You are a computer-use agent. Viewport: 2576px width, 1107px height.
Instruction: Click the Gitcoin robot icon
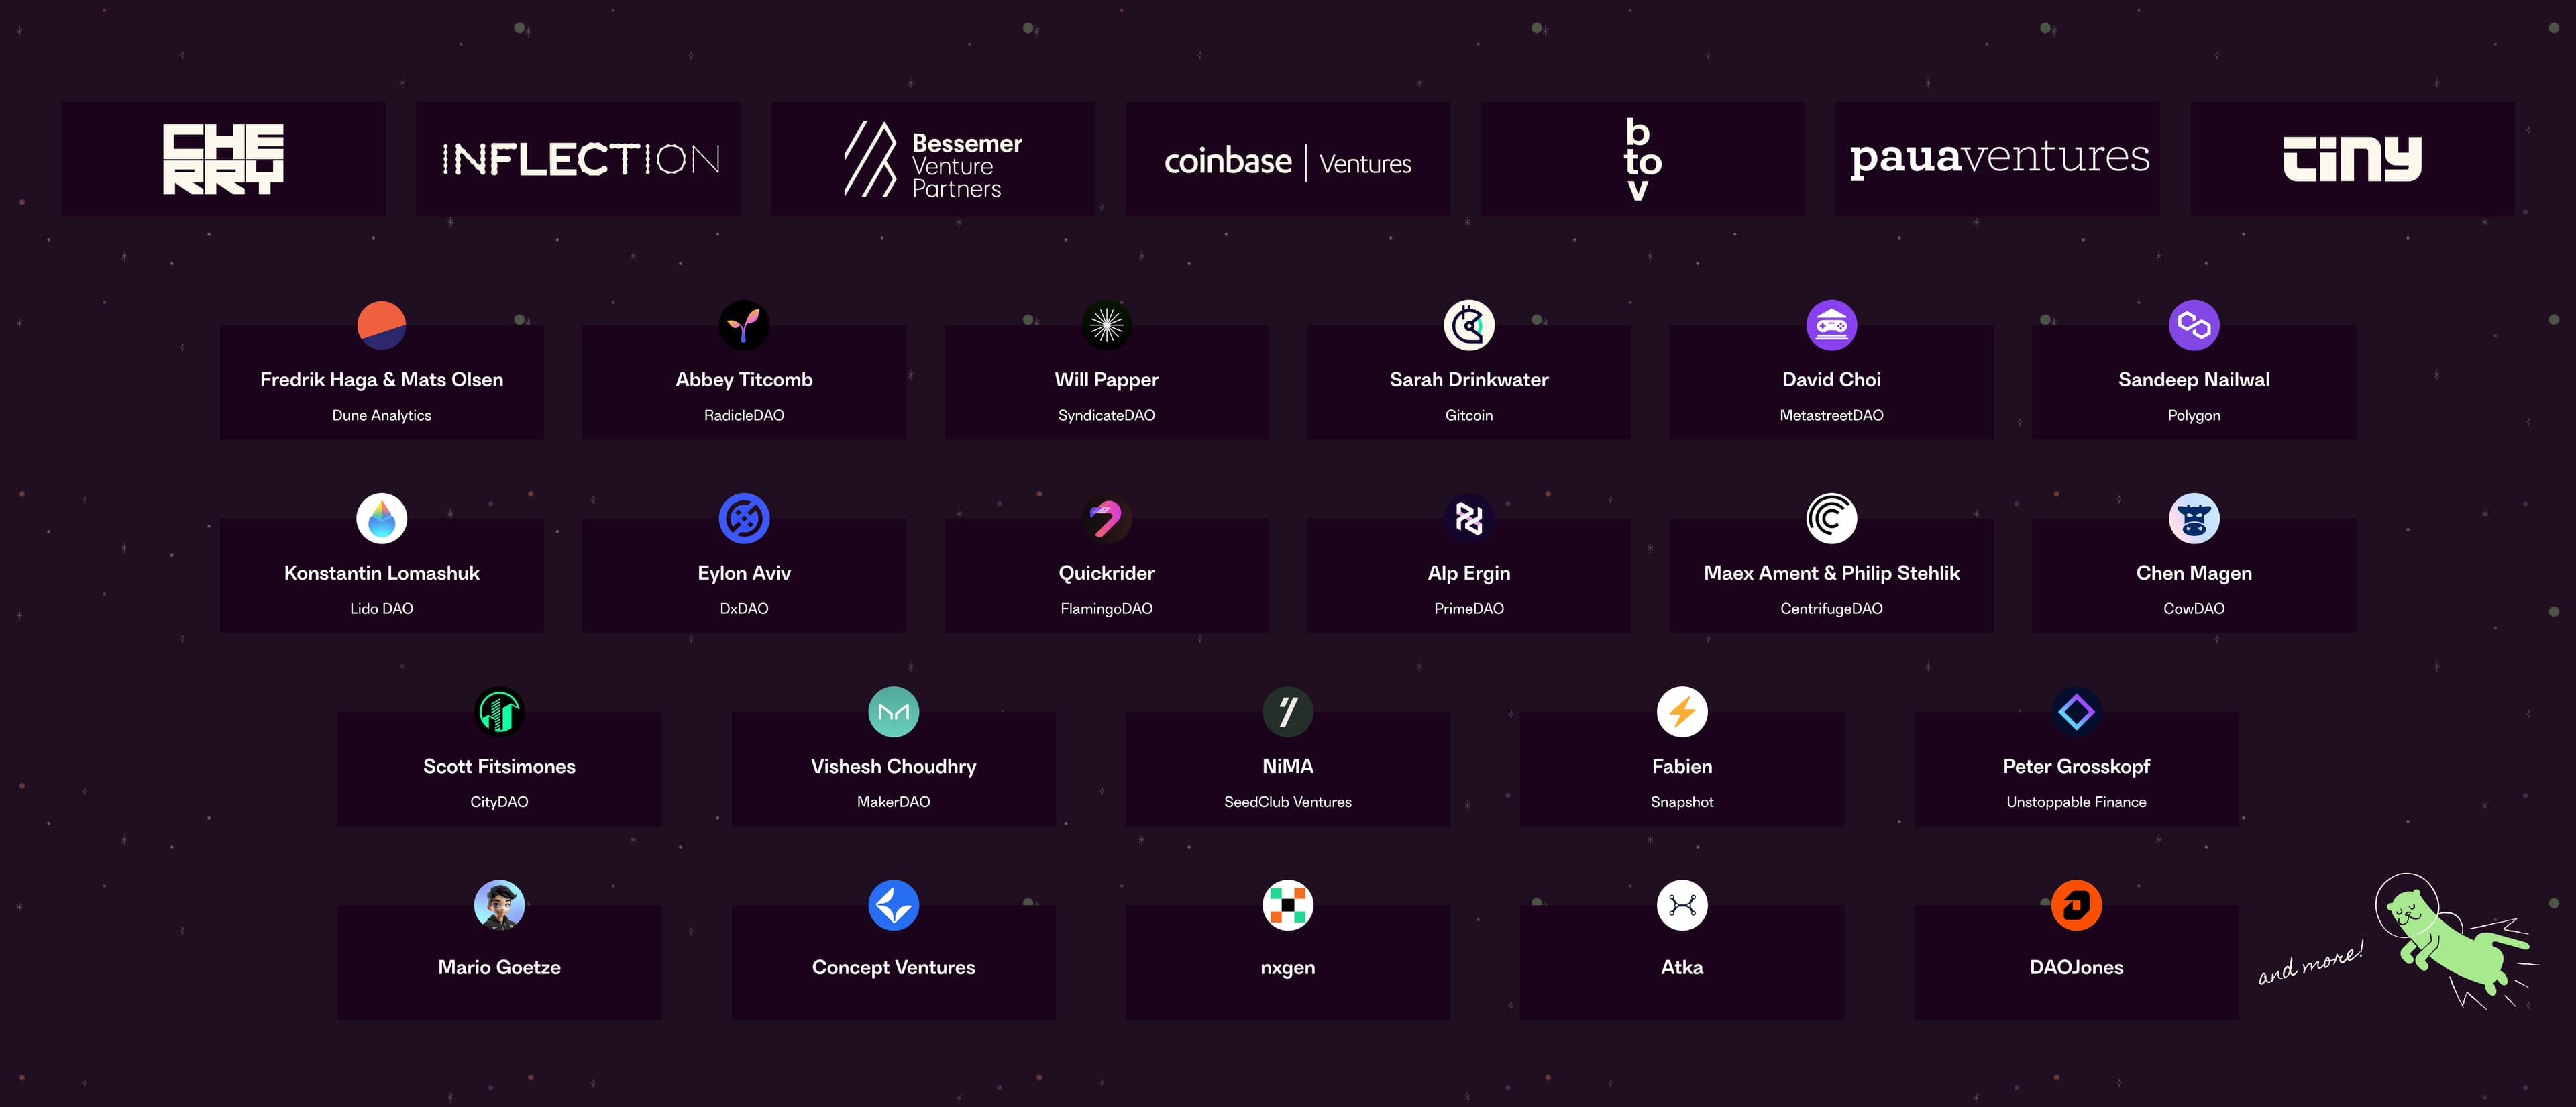tap(1469, 325)
